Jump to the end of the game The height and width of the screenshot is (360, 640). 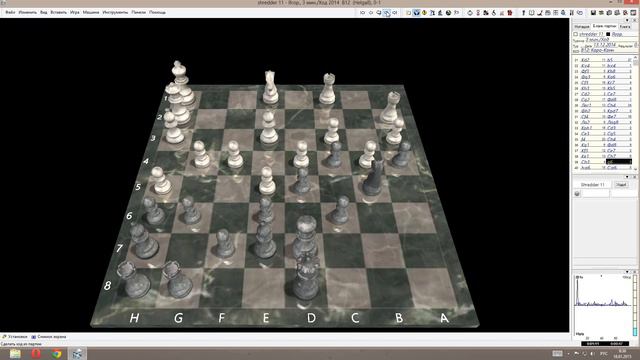tap(395, 13)
